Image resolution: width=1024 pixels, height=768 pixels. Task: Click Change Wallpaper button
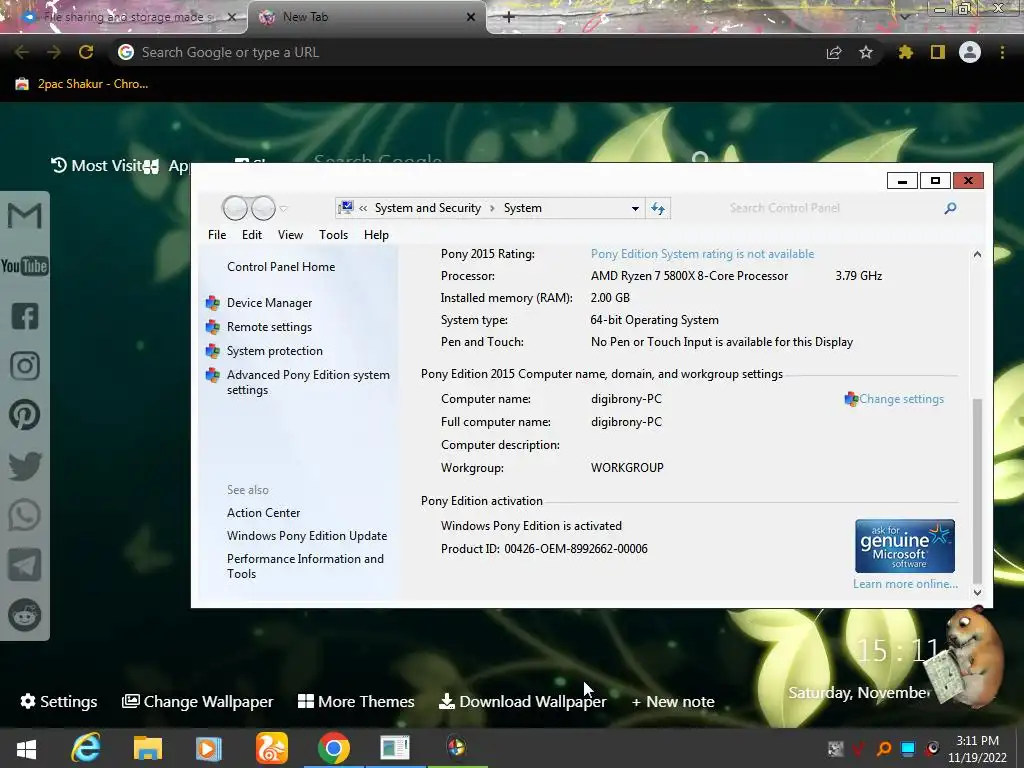[x=198, y=701]
